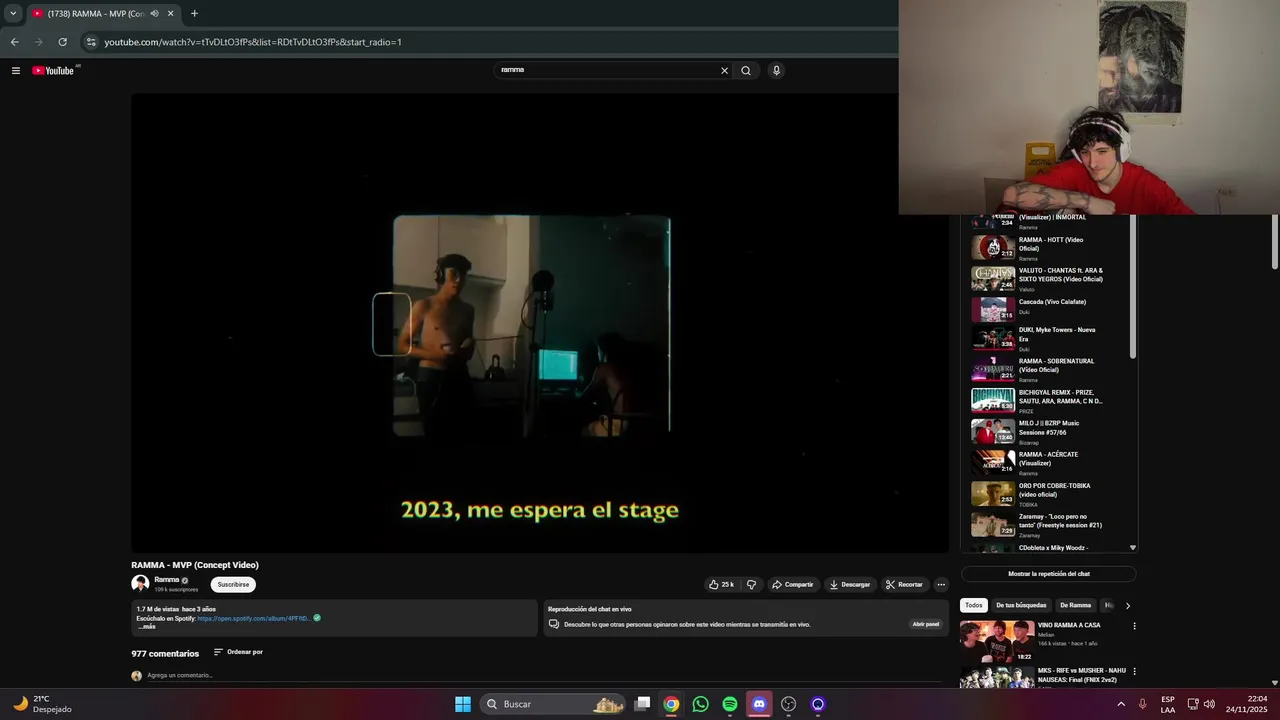Select the De Ramma chip
The height and width of the screenshot is (720, 1280).
click(1075, 605)
